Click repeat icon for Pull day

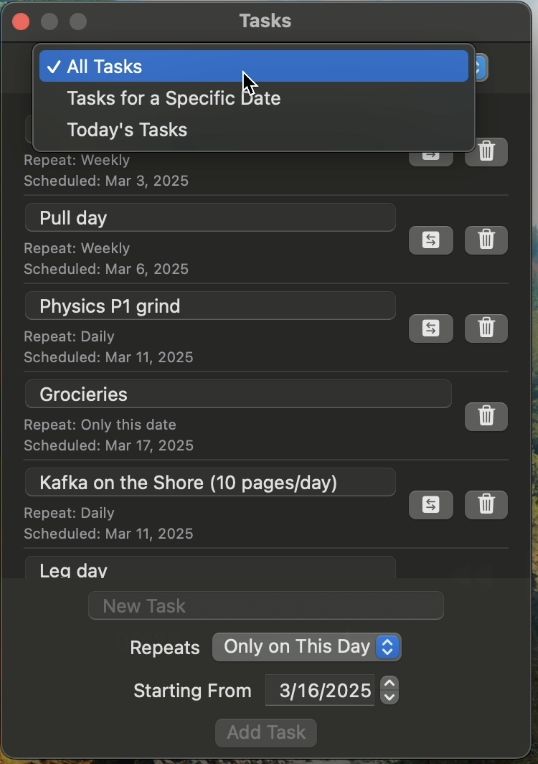[431, 240]
